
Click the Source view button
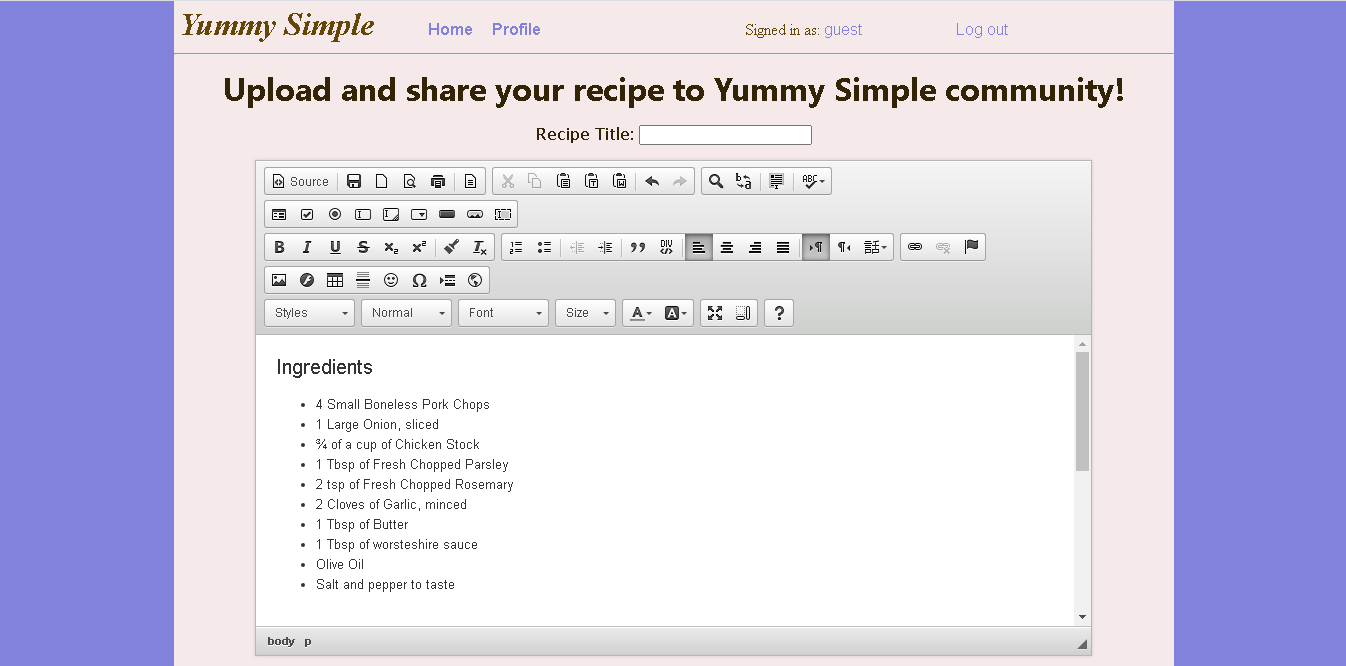301,181
